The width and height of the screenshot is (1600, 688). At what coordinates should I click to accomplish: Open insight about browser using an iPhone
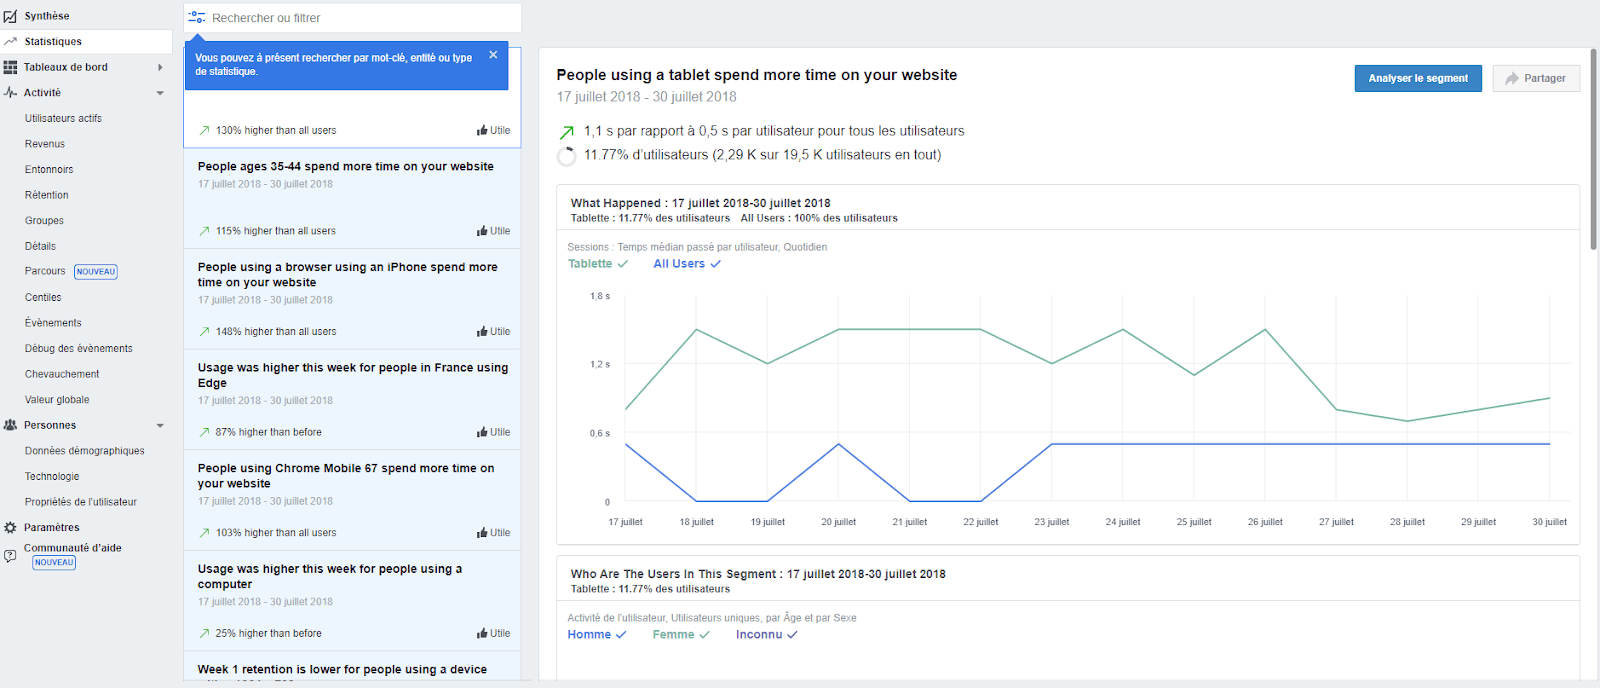[x=347, y=275]
